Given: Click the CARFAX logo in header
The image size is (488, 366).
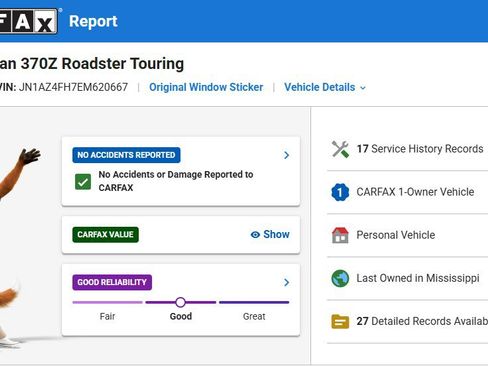Looking at the screenshot, I should pos(29,21).
